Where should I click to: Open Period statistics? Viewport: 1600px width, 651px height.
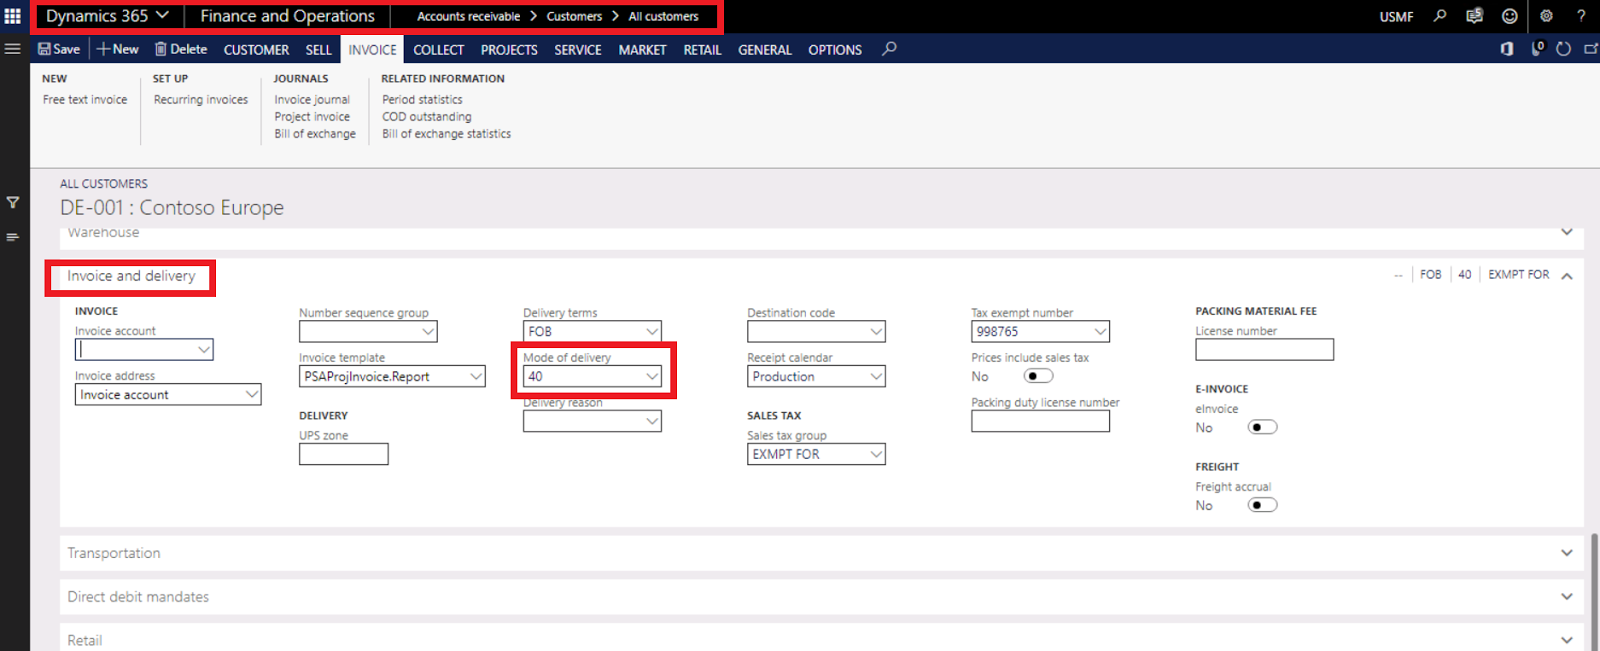tap(422, 100)
